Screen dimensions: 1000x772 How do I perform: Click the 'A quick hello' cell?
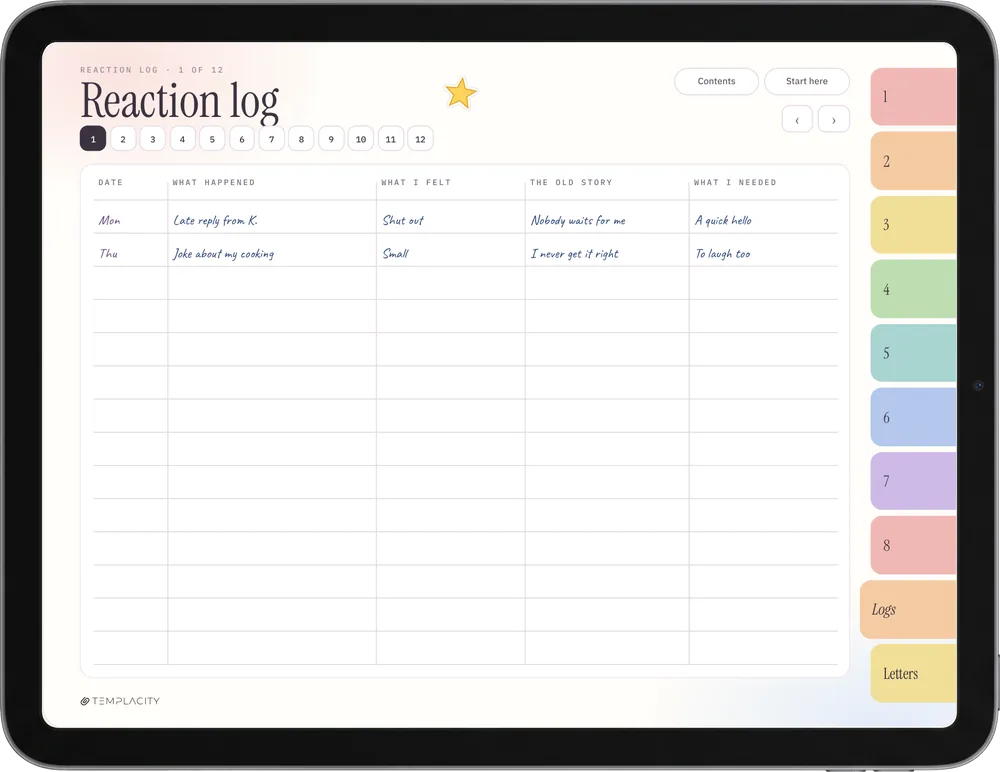pyautogui.click(x=723, y=220)
